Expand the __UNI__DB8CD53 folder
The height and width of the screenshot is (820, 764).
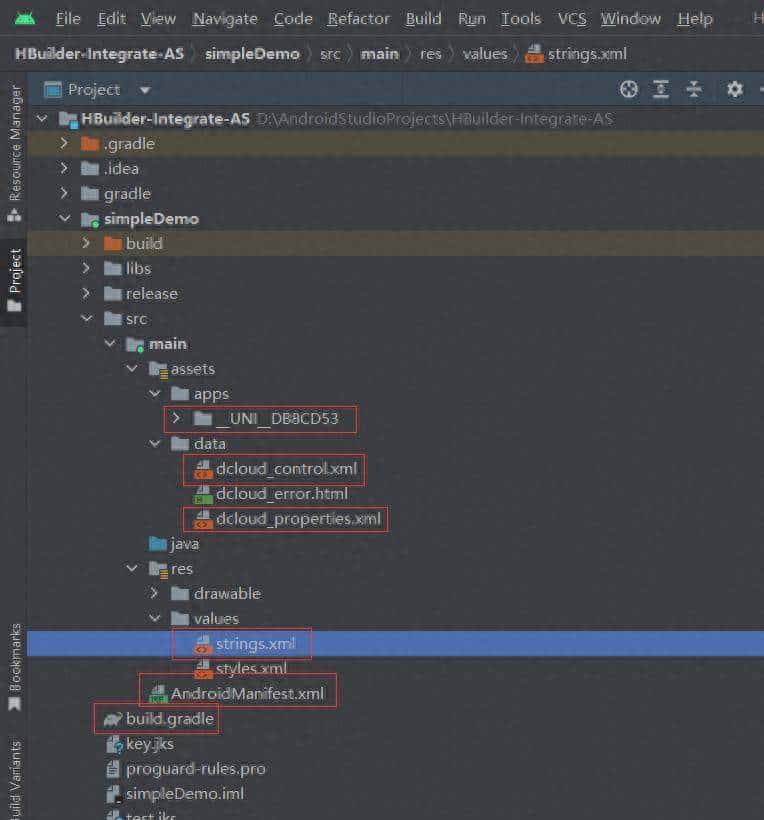176,419
